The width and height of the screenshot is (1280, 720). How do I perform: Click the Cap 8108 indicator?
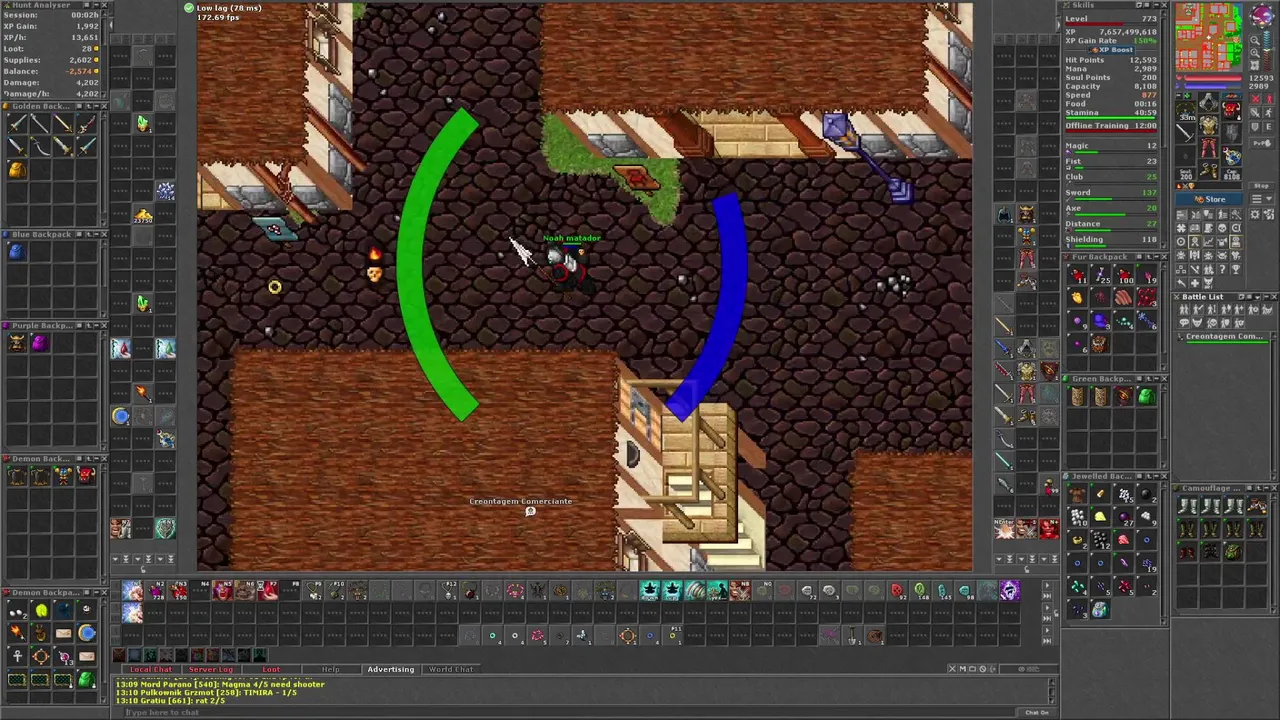click(x=1232, y=174)
